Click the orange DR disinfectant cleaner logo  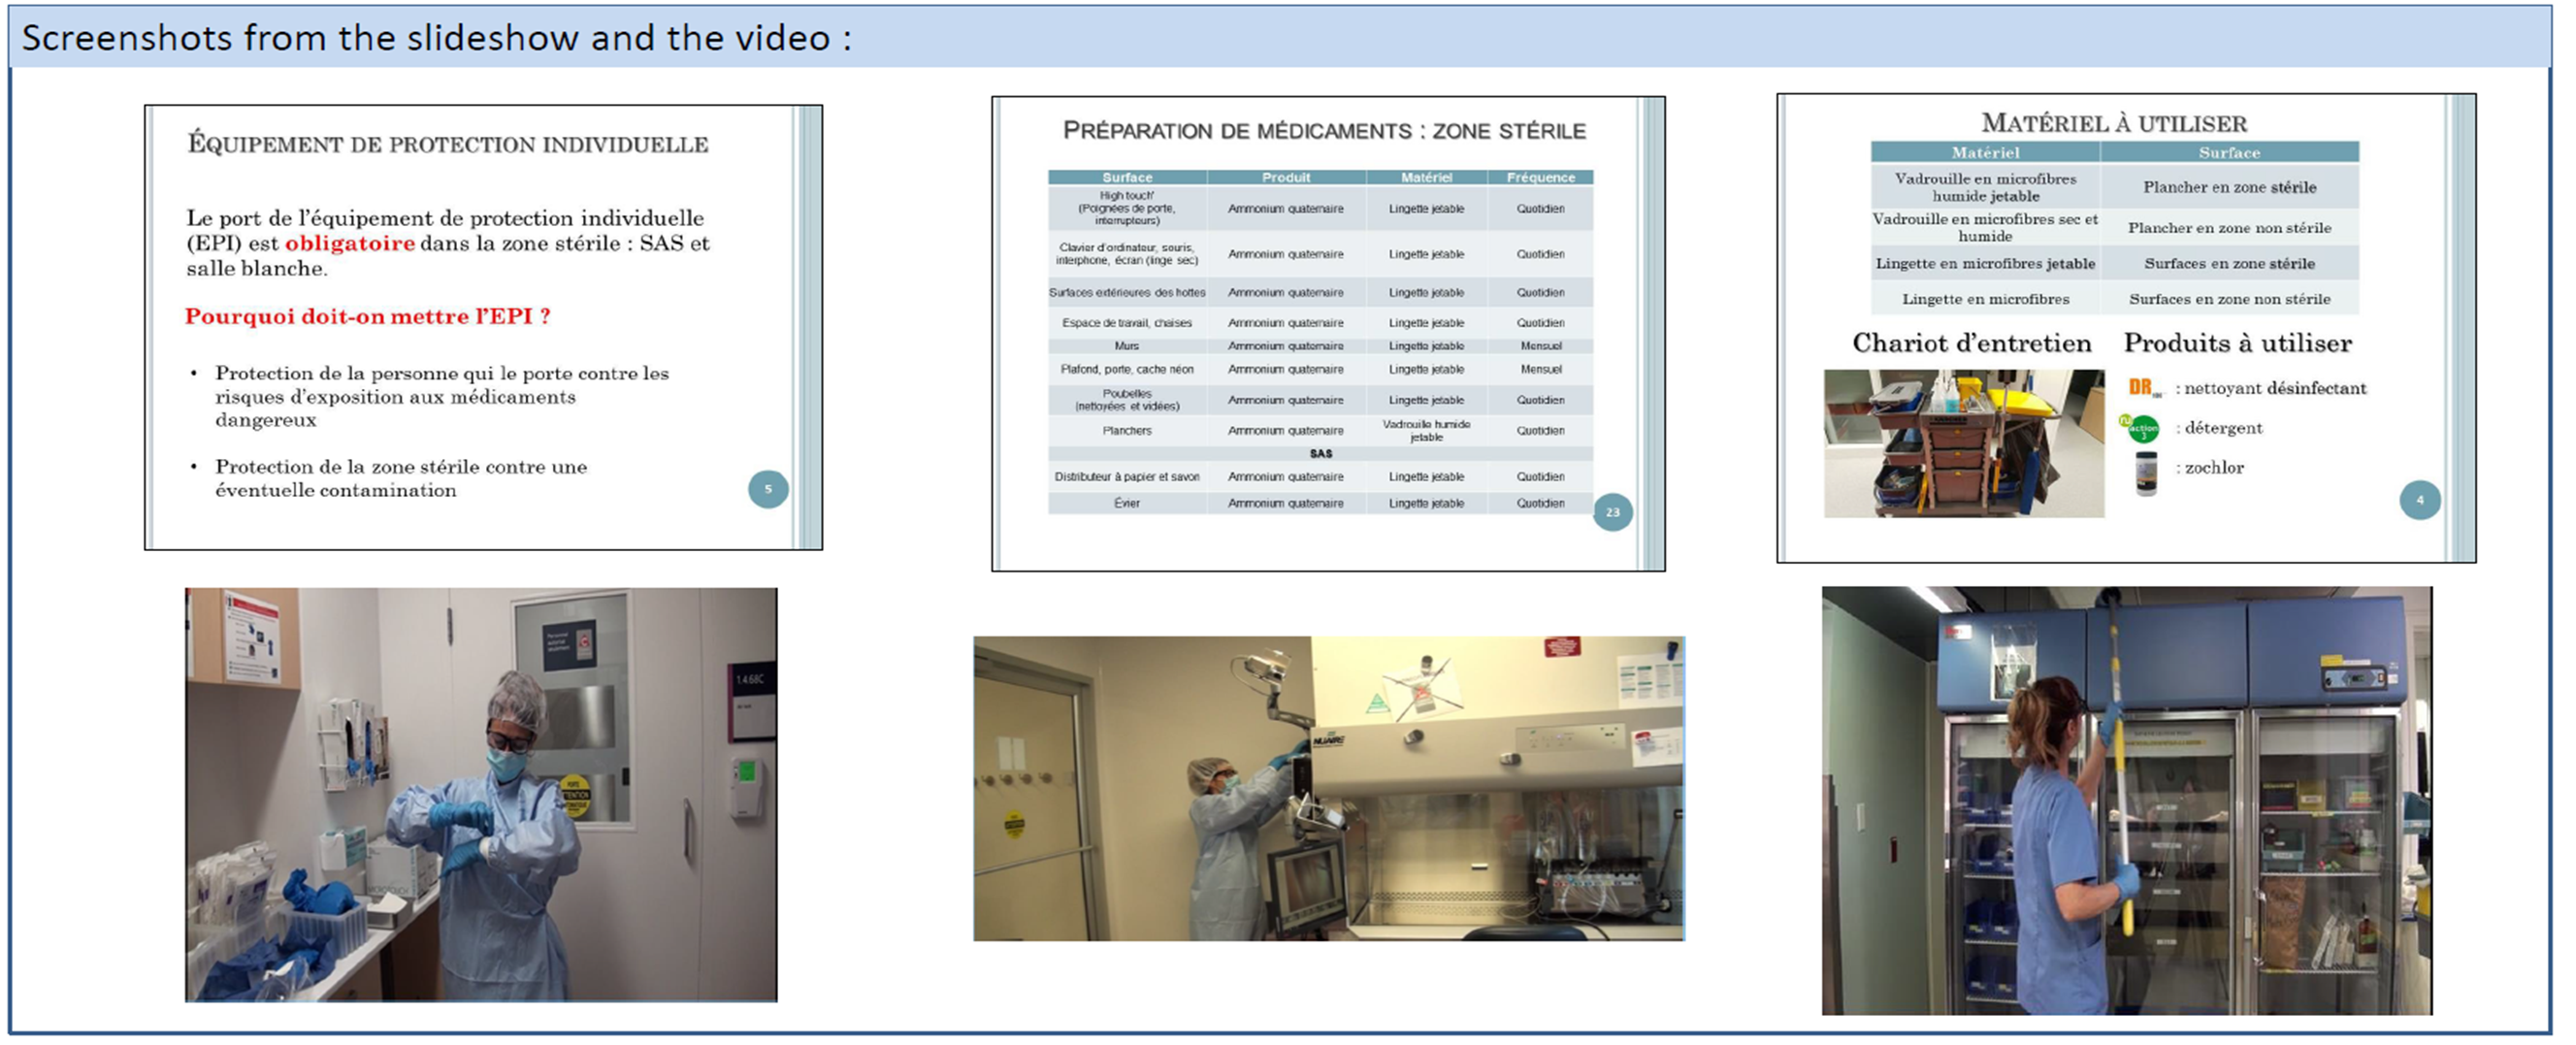2143,388
